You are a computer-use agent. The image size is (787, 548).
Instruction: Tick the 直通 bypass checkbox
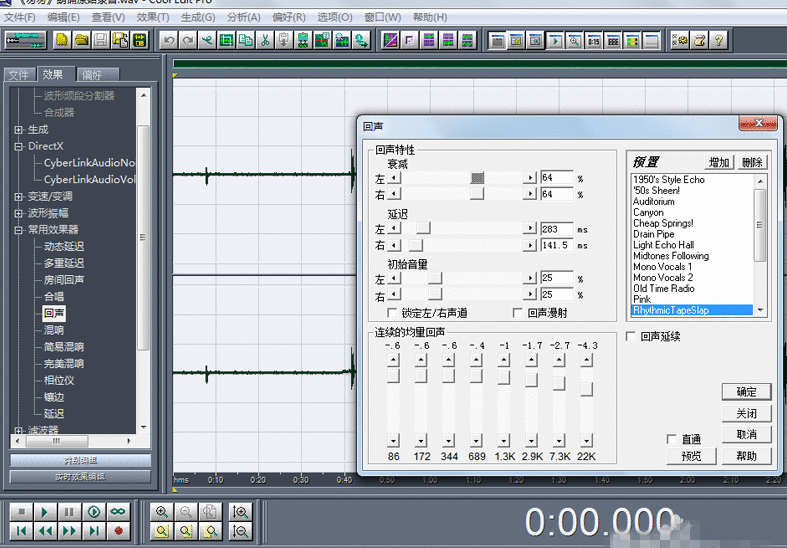point(672,439)
